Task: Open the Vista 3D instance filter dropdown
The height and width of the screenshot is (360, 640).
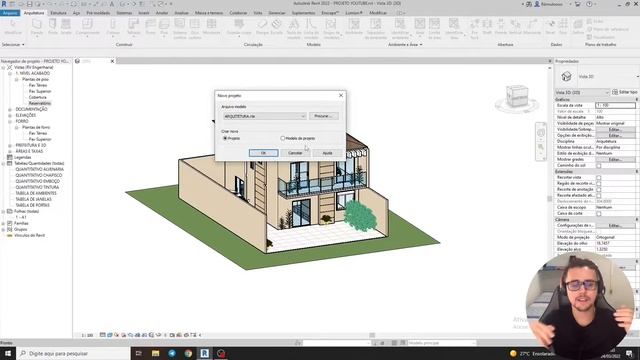Action: point(582,93)
